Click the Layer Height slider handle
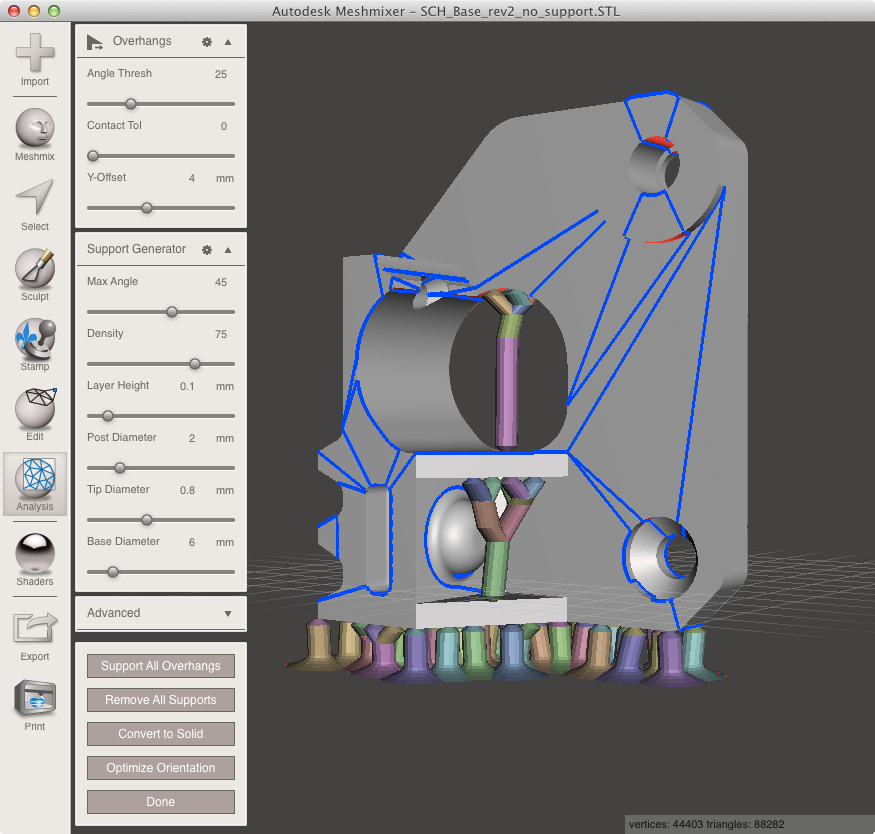875x834 pixels. click(x=108, y=416)
